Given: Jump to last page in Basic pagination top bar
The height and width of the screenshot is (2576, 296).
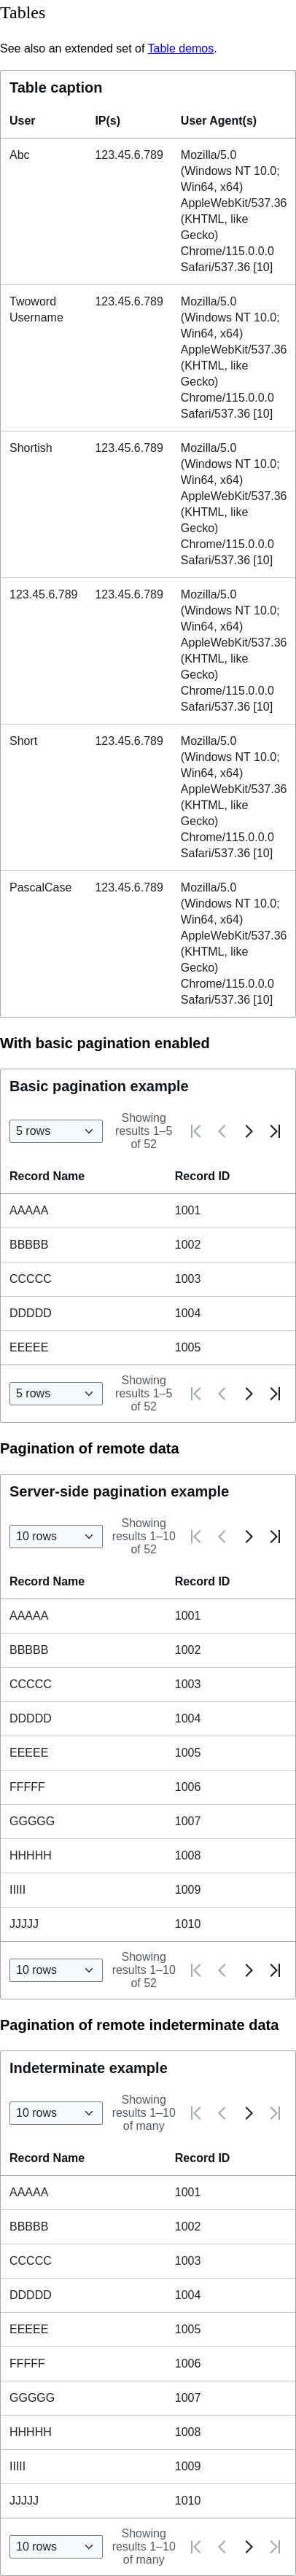Looking at the screenshot, I should pos(275,1131).
